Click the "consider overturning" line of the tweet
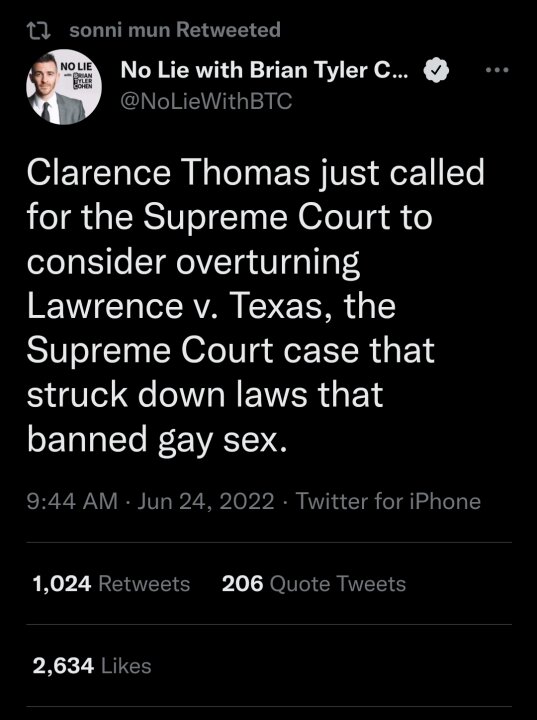The width and height of the screenshot is (537, 720). coord(193,263)
